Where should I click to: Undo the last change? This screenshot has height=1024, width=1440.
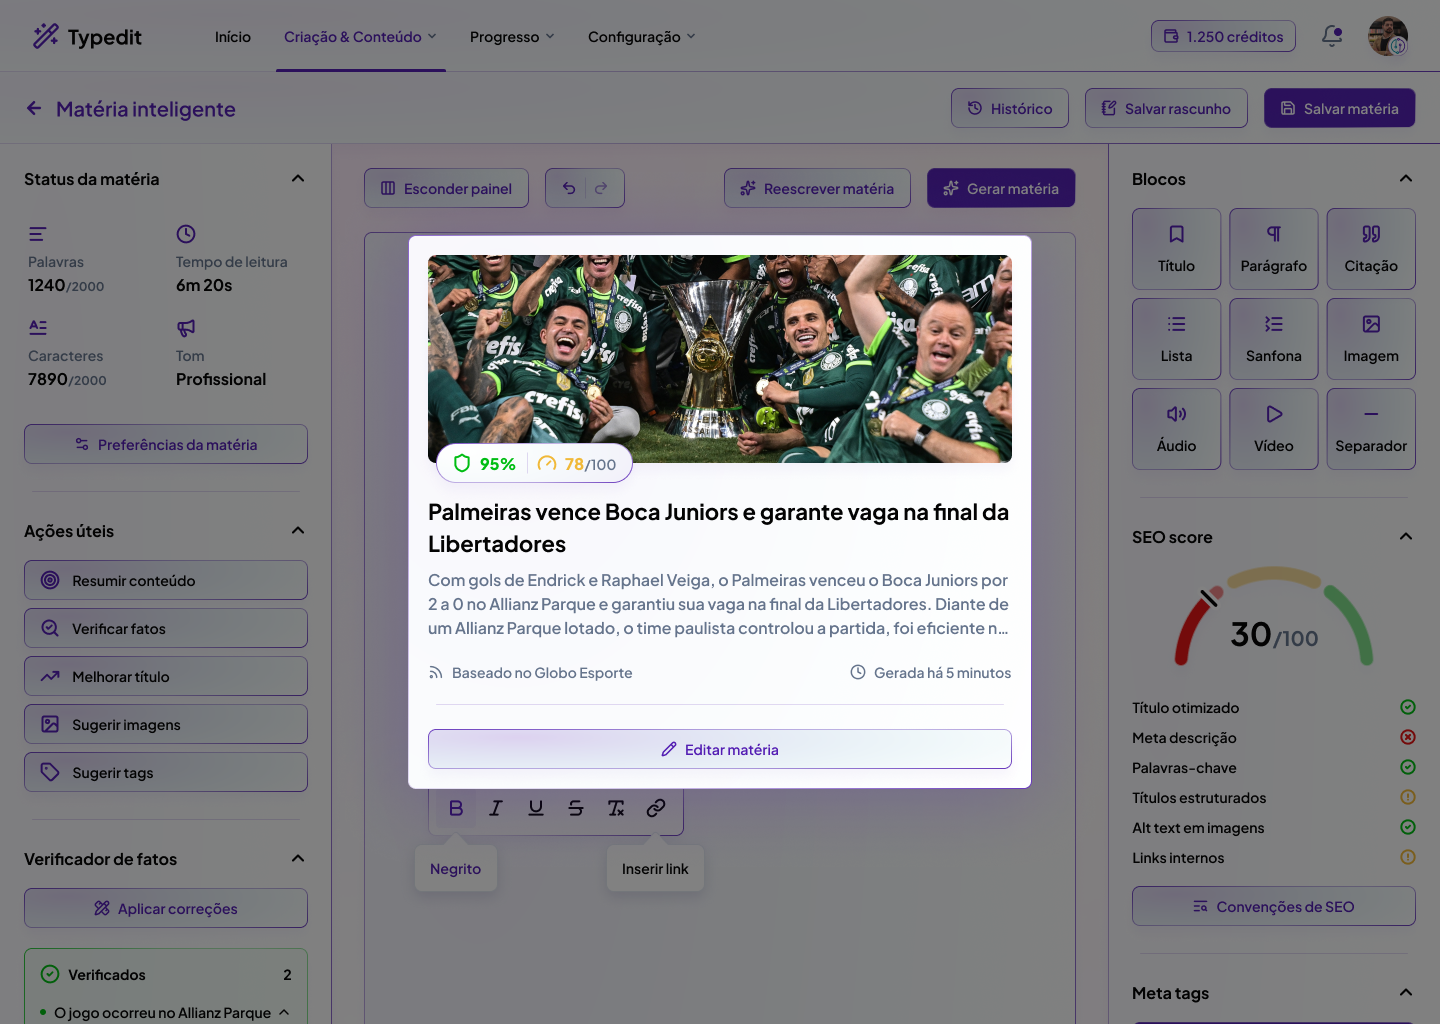pyautogui.click(x=568, y=188)
